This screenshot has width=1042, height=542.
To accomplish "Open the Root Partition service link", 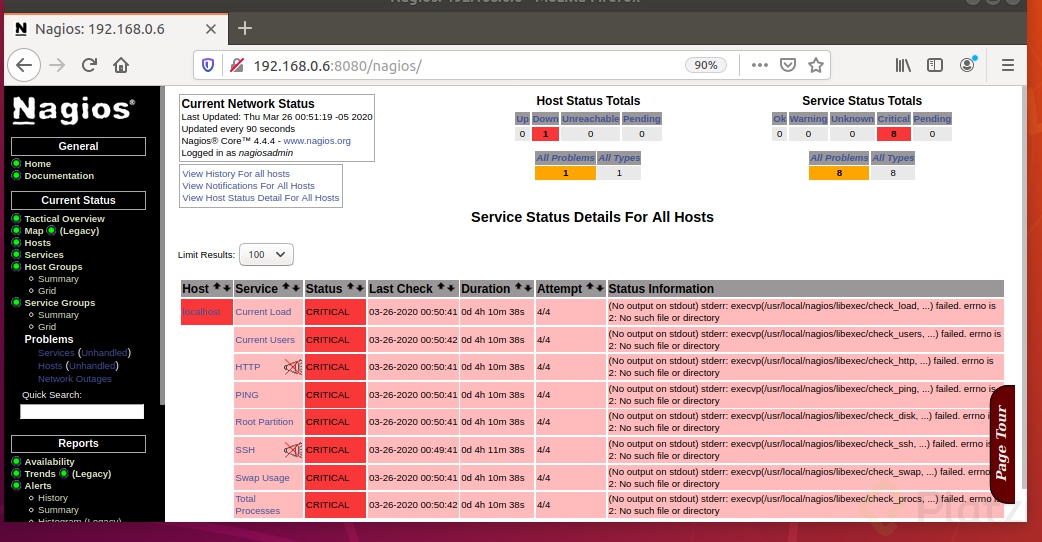I will pyautogui.click(x=264, y=422).
